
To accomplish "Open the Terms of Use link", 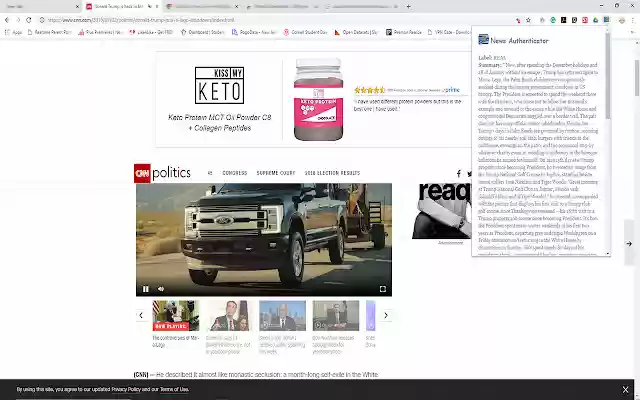I will [174, 389].
